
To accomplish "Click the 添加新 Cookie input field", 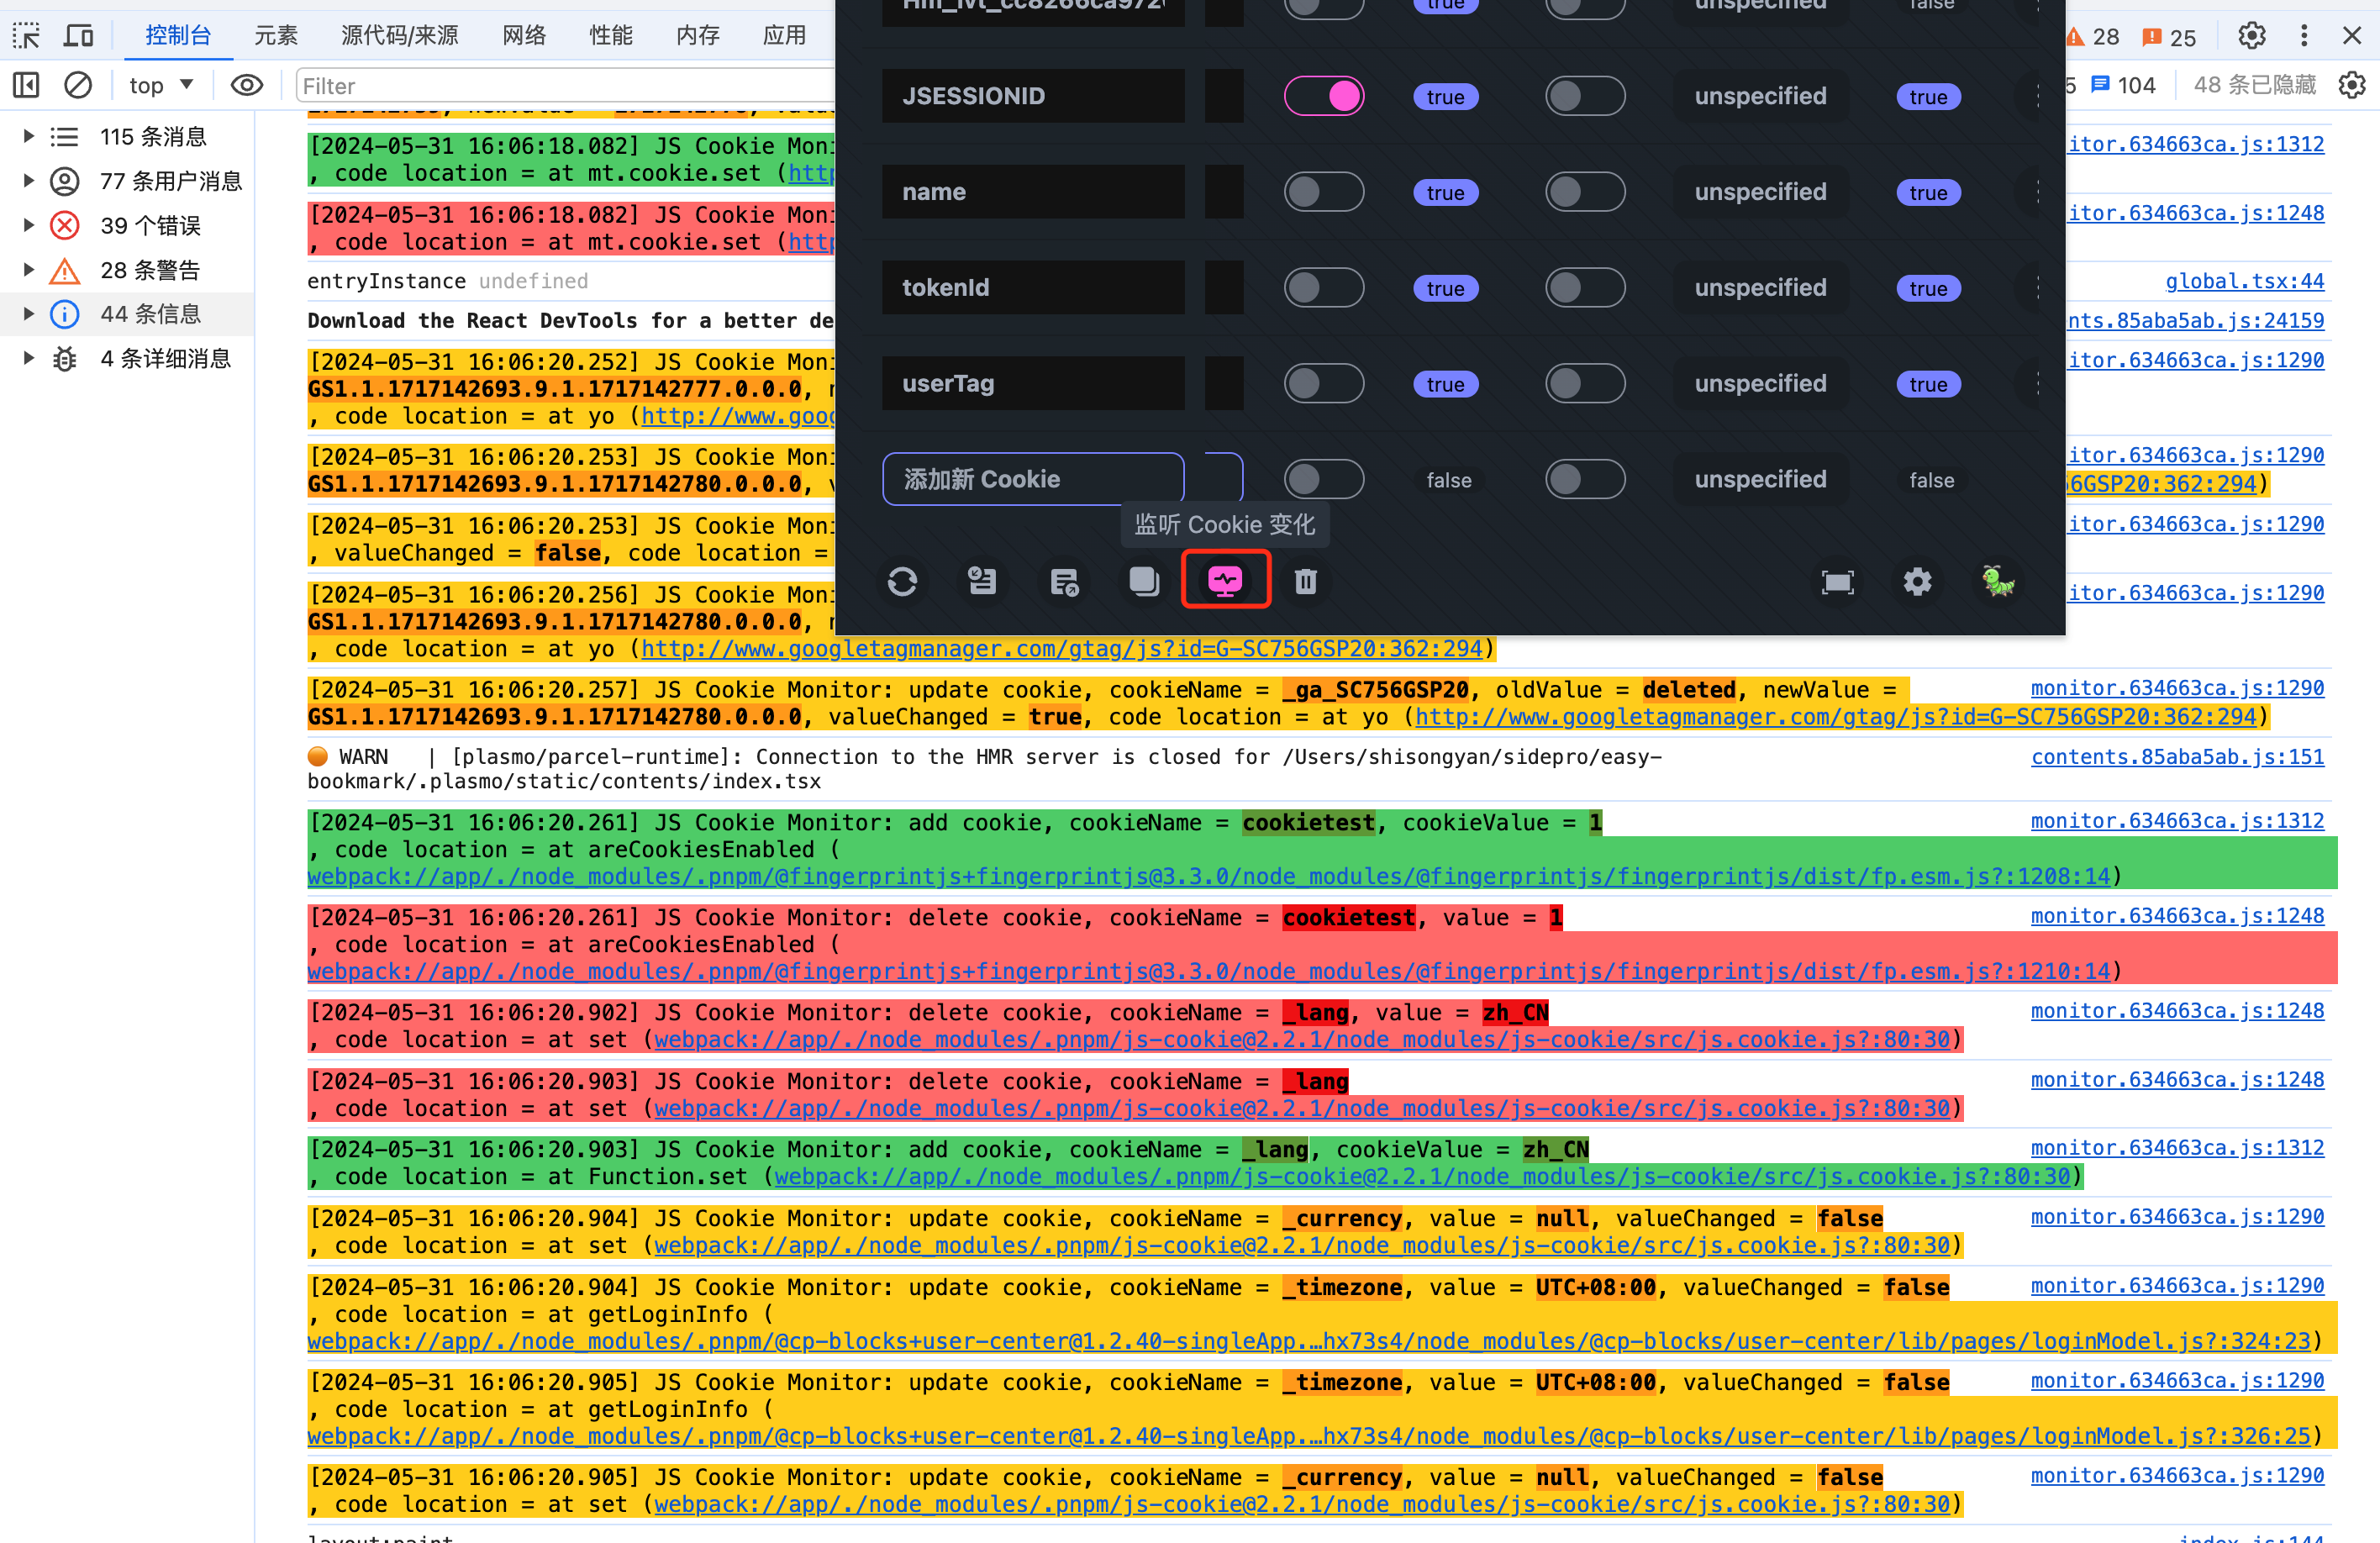I will click(x=1033, y=479).
